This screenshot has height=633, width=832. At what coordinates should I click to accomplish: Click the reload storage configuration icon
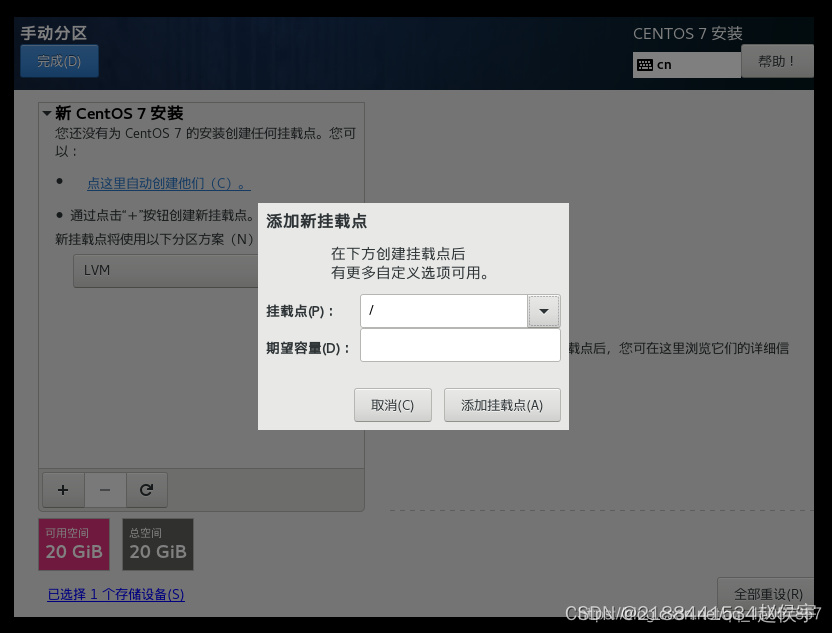146,490
